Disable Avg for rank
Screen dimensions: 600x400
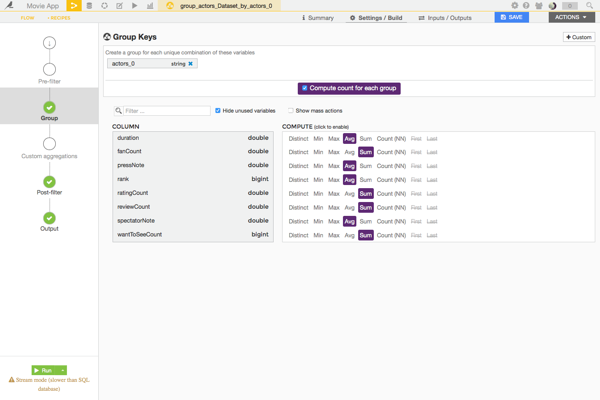(349, 180)
